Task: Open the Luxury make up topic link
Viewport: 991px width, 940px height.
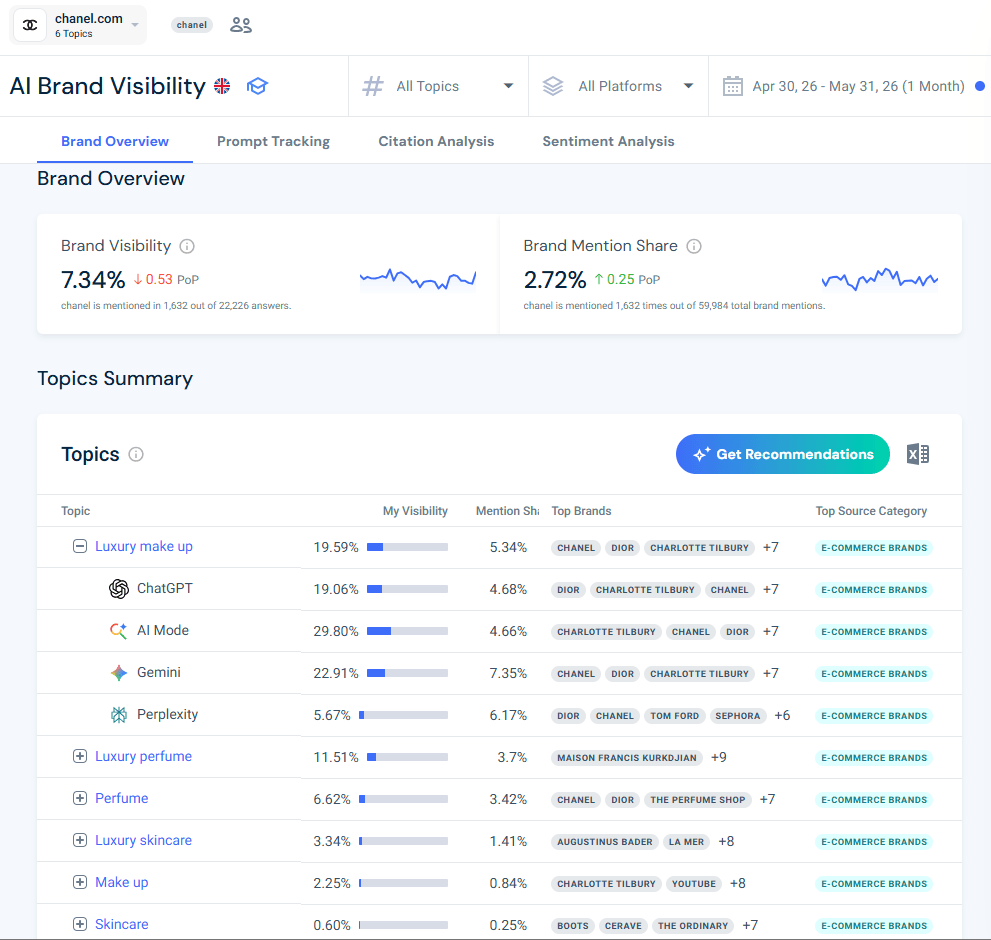Action: tap(144, 546)
